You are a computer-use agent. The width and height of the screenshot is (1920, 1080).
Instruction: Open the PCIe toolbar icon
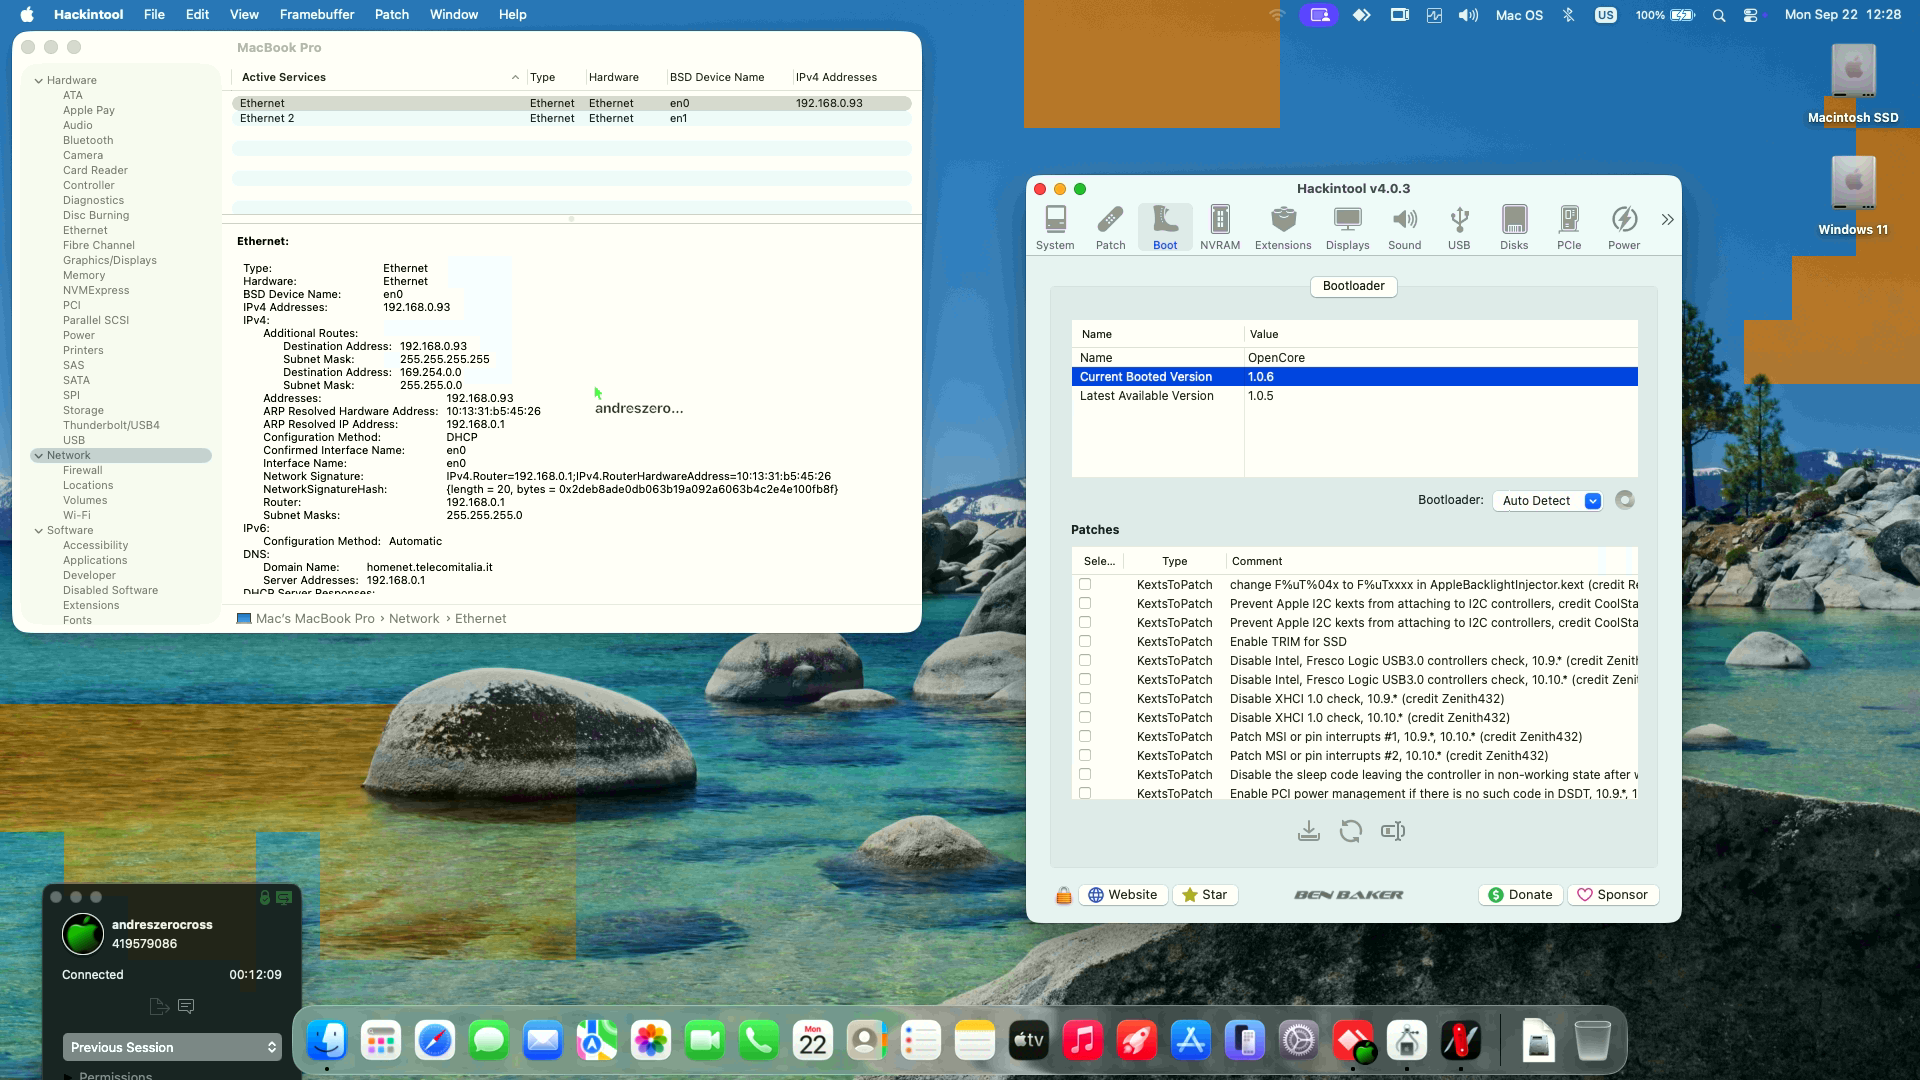tap(1569, 227)
